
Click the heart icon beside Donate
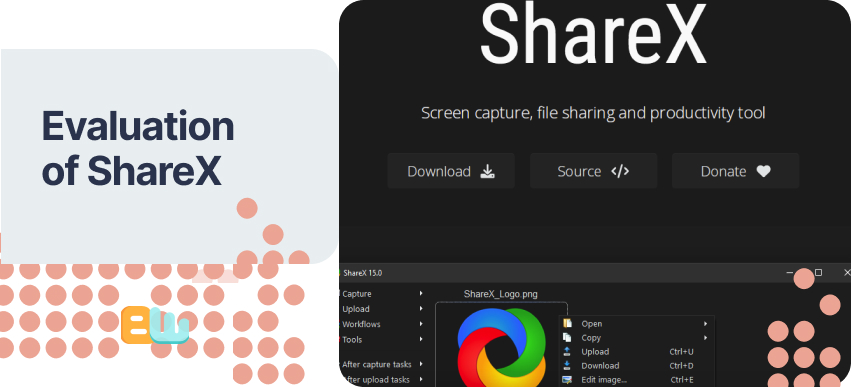(x=764, y=171)
